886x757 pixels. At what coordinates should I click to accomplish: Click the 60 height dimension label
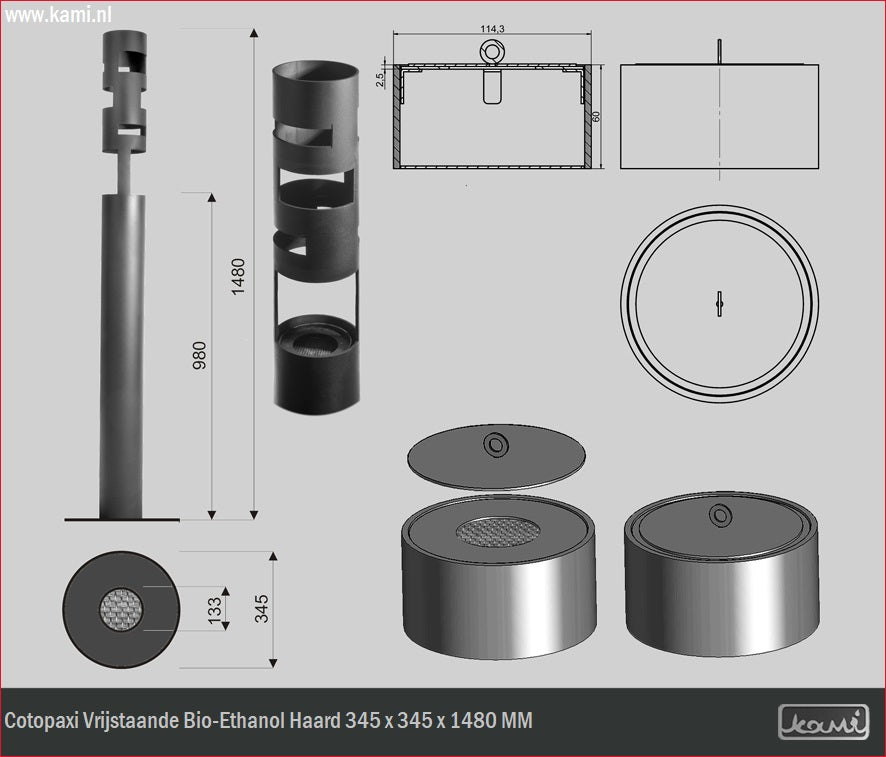597,116
